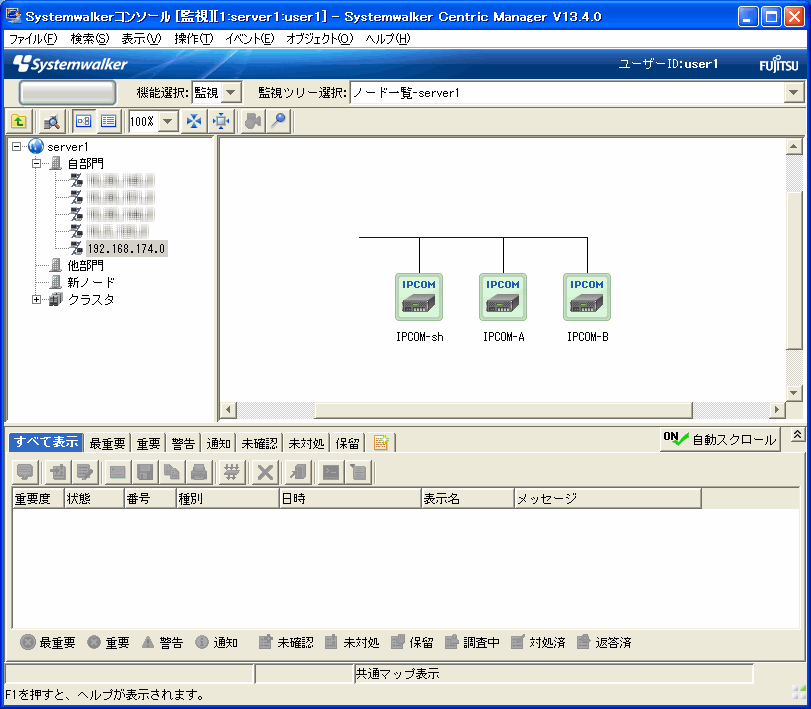Click the grayed camera icon in toolbar
This screenshot has width=811, height=709.
253,121
